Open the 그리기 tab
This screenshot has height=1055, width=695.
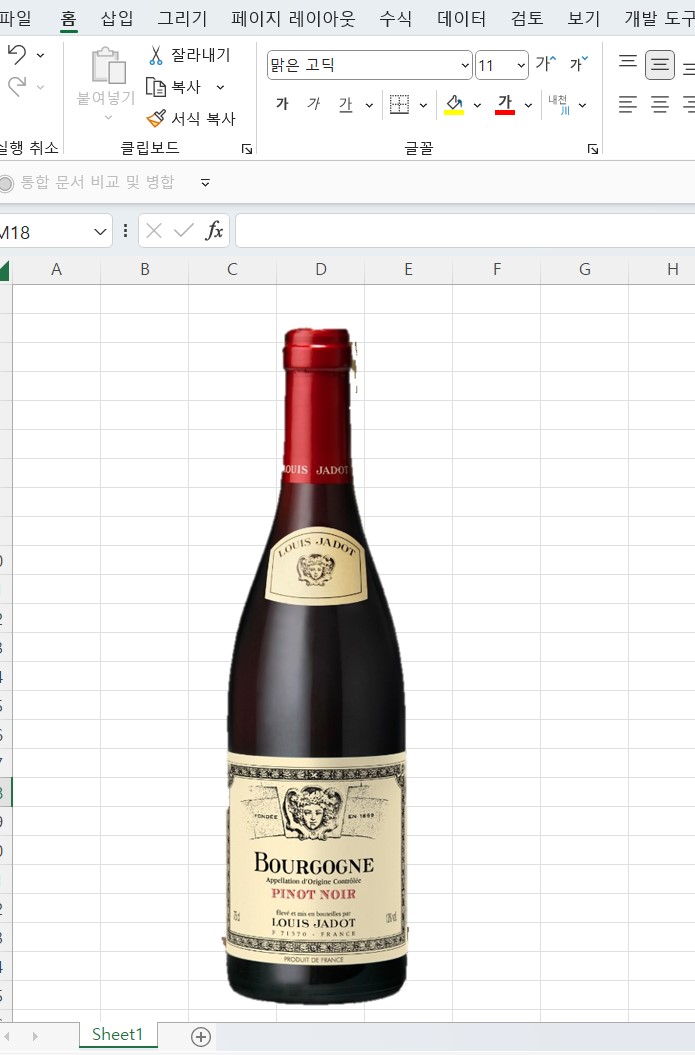pyautogui.click(x=182, y=18)
